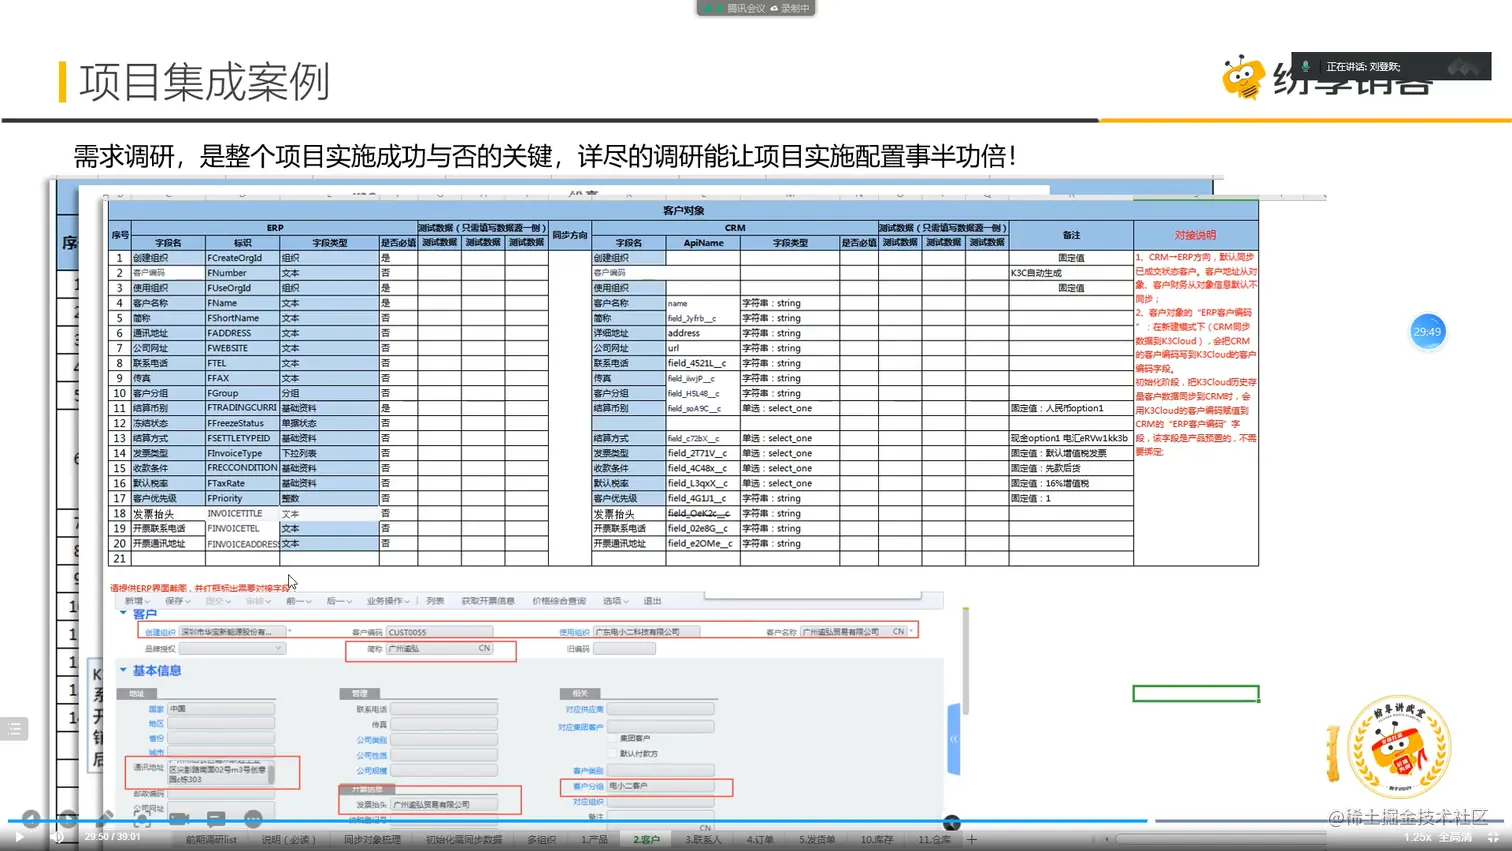This screenshot has width=1512, height=851.
Task: Open the 保存 toolbar dropdown
Action: (178, 601)
